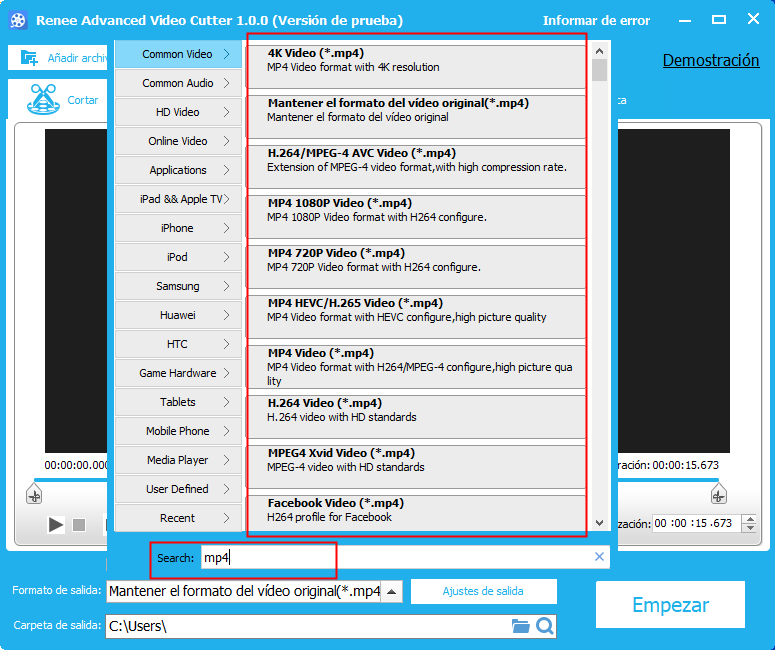
Task: Click the format list scrollbar thumb
Action: pos(600,70)
